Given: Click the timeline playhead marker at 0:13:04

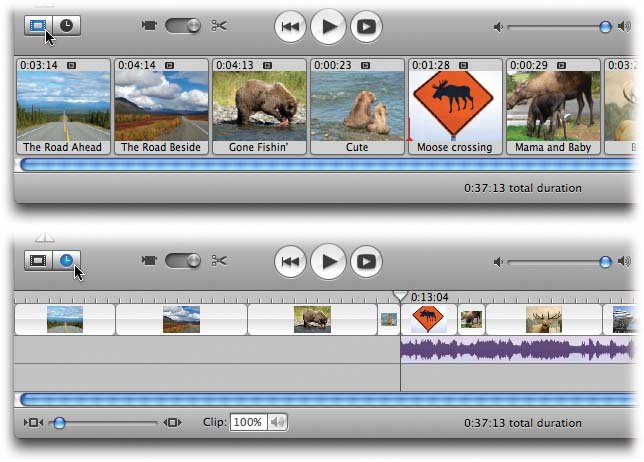Looking at the screenshot, I should 400,296.
